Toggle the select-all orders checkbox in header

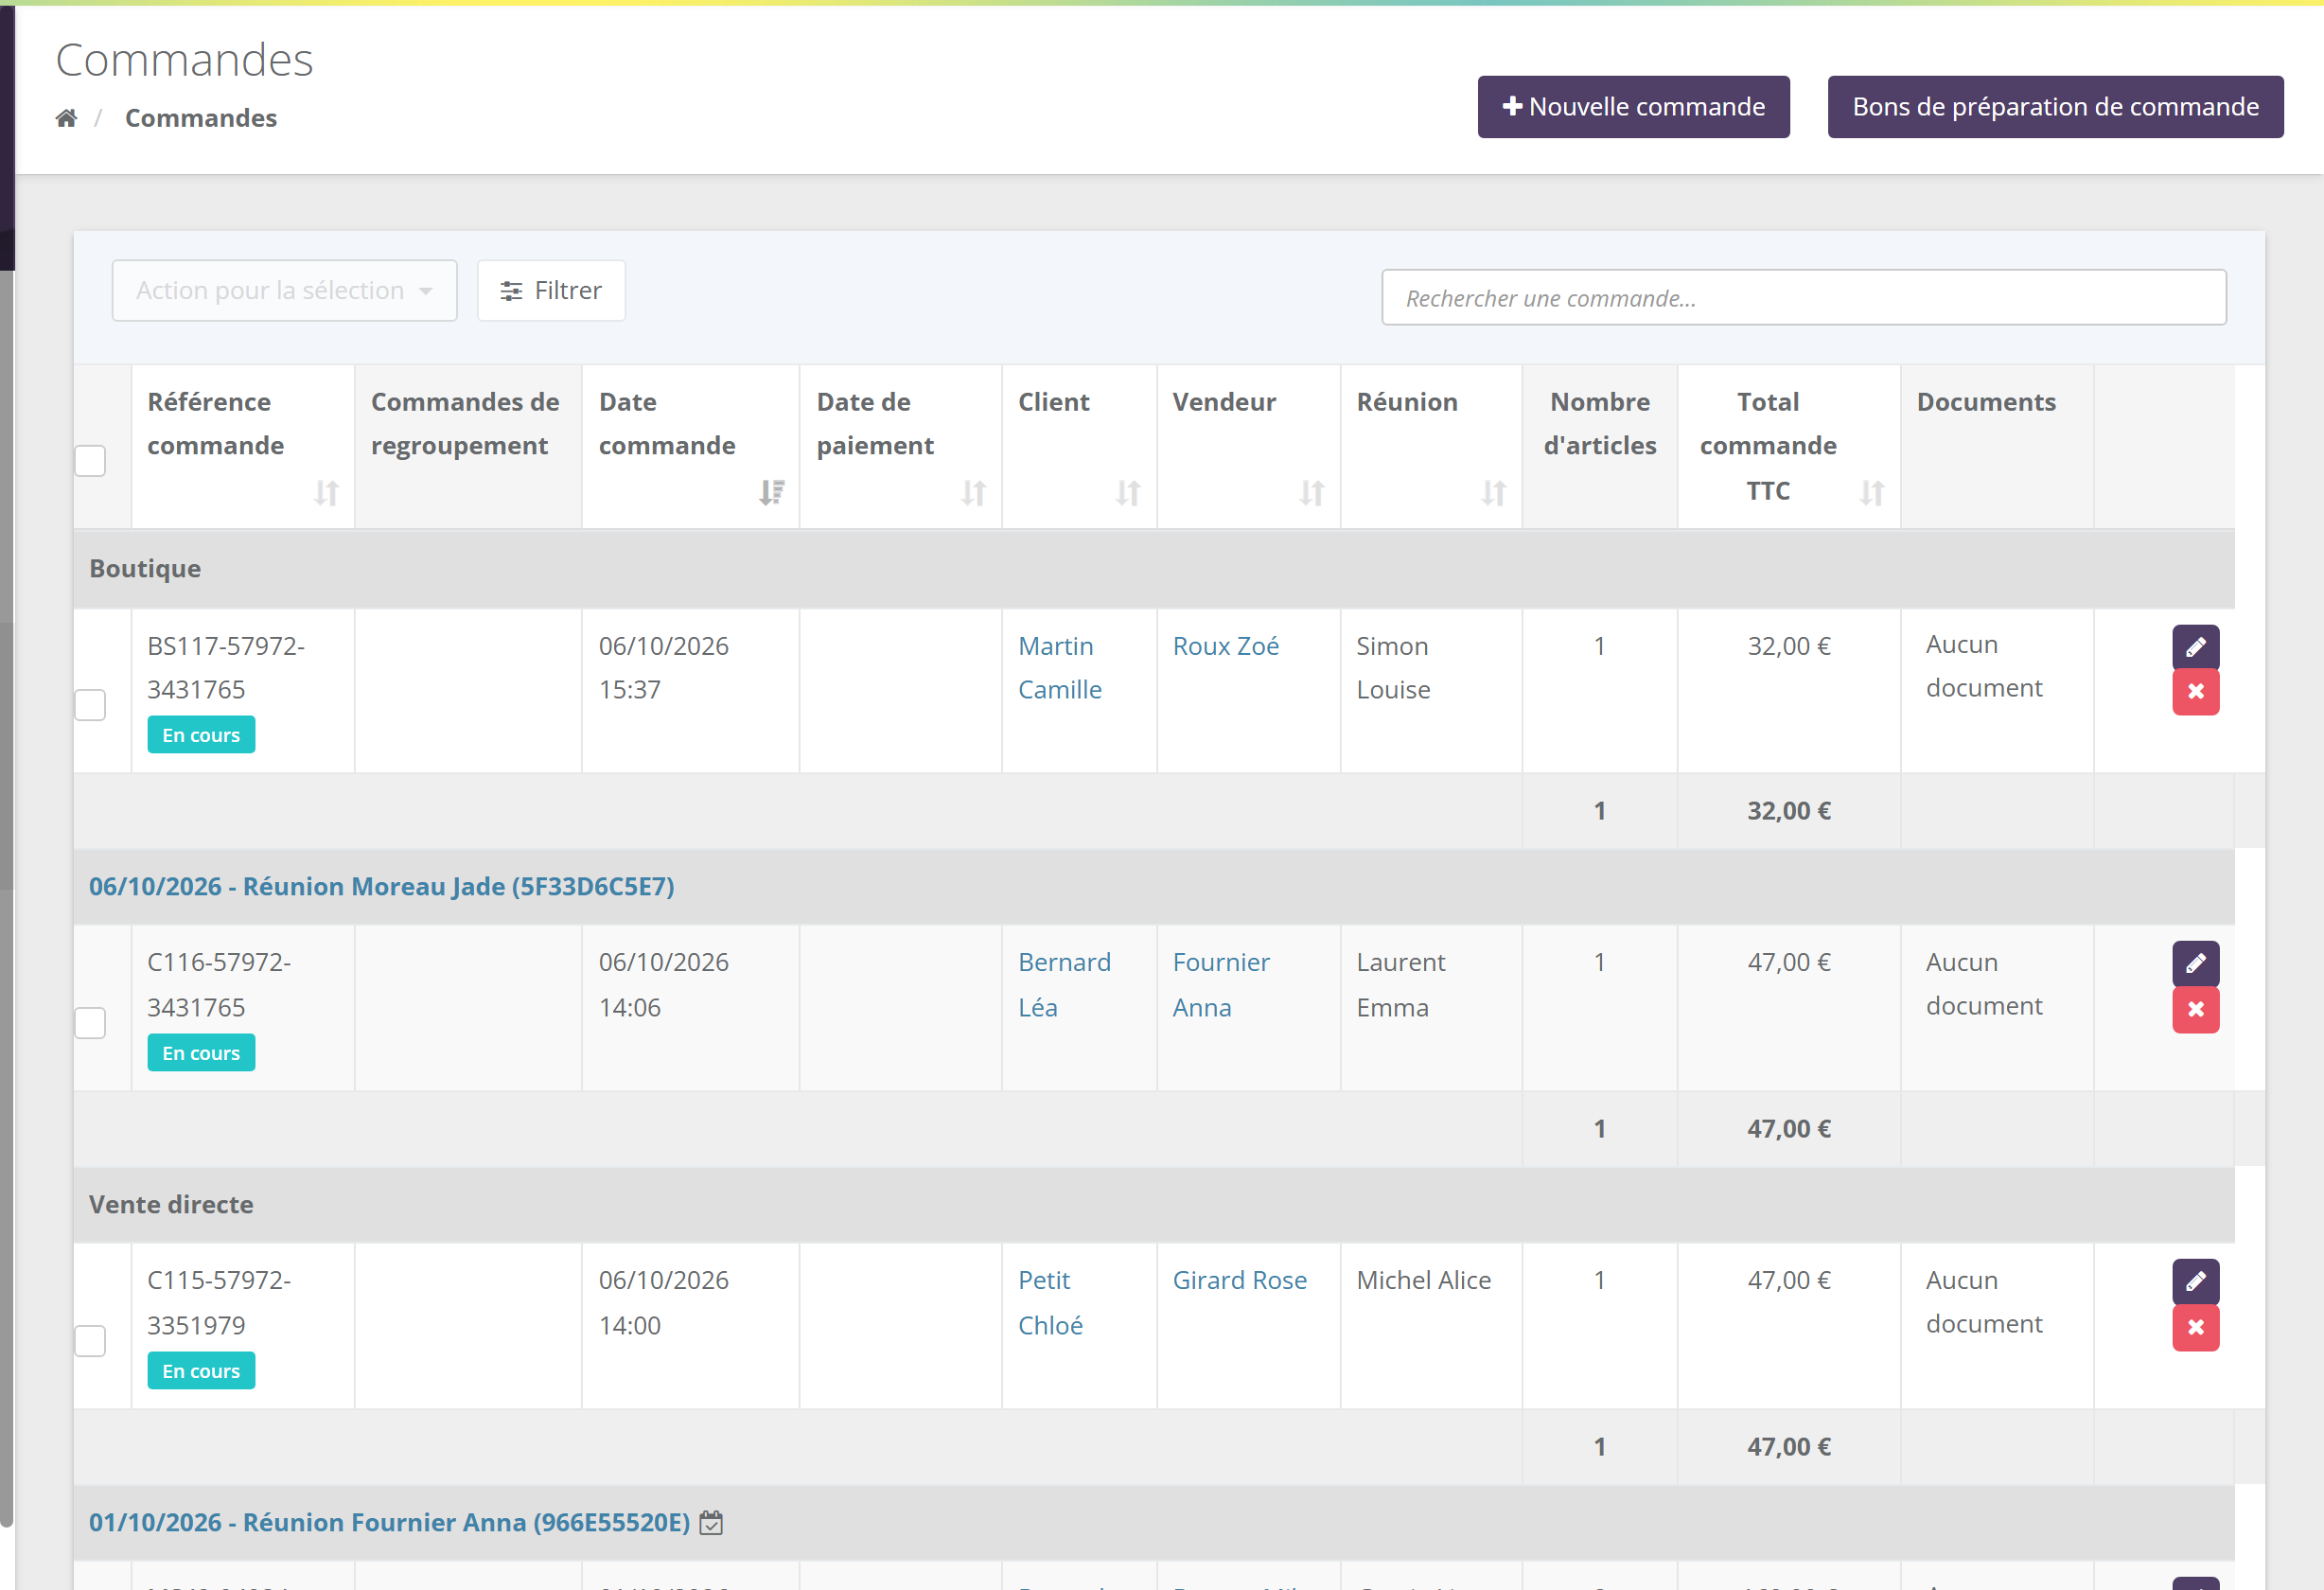90,461
